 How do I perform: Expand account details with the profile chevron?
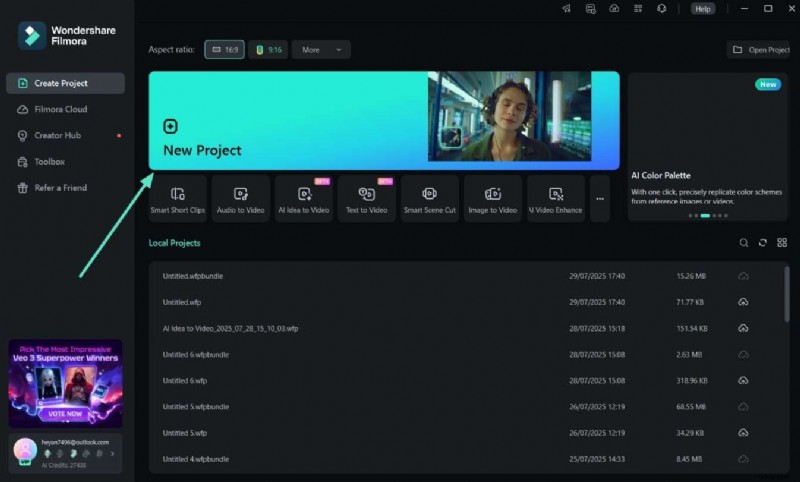[112, 453]
